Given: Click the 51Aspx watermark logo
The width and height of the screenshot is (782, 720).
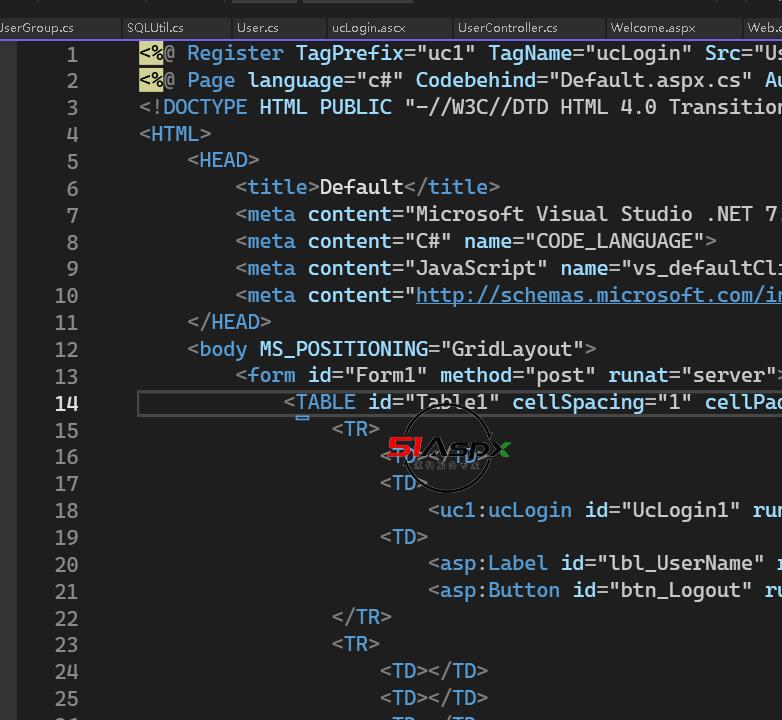Looking at the screenshot, I should 449,450.
